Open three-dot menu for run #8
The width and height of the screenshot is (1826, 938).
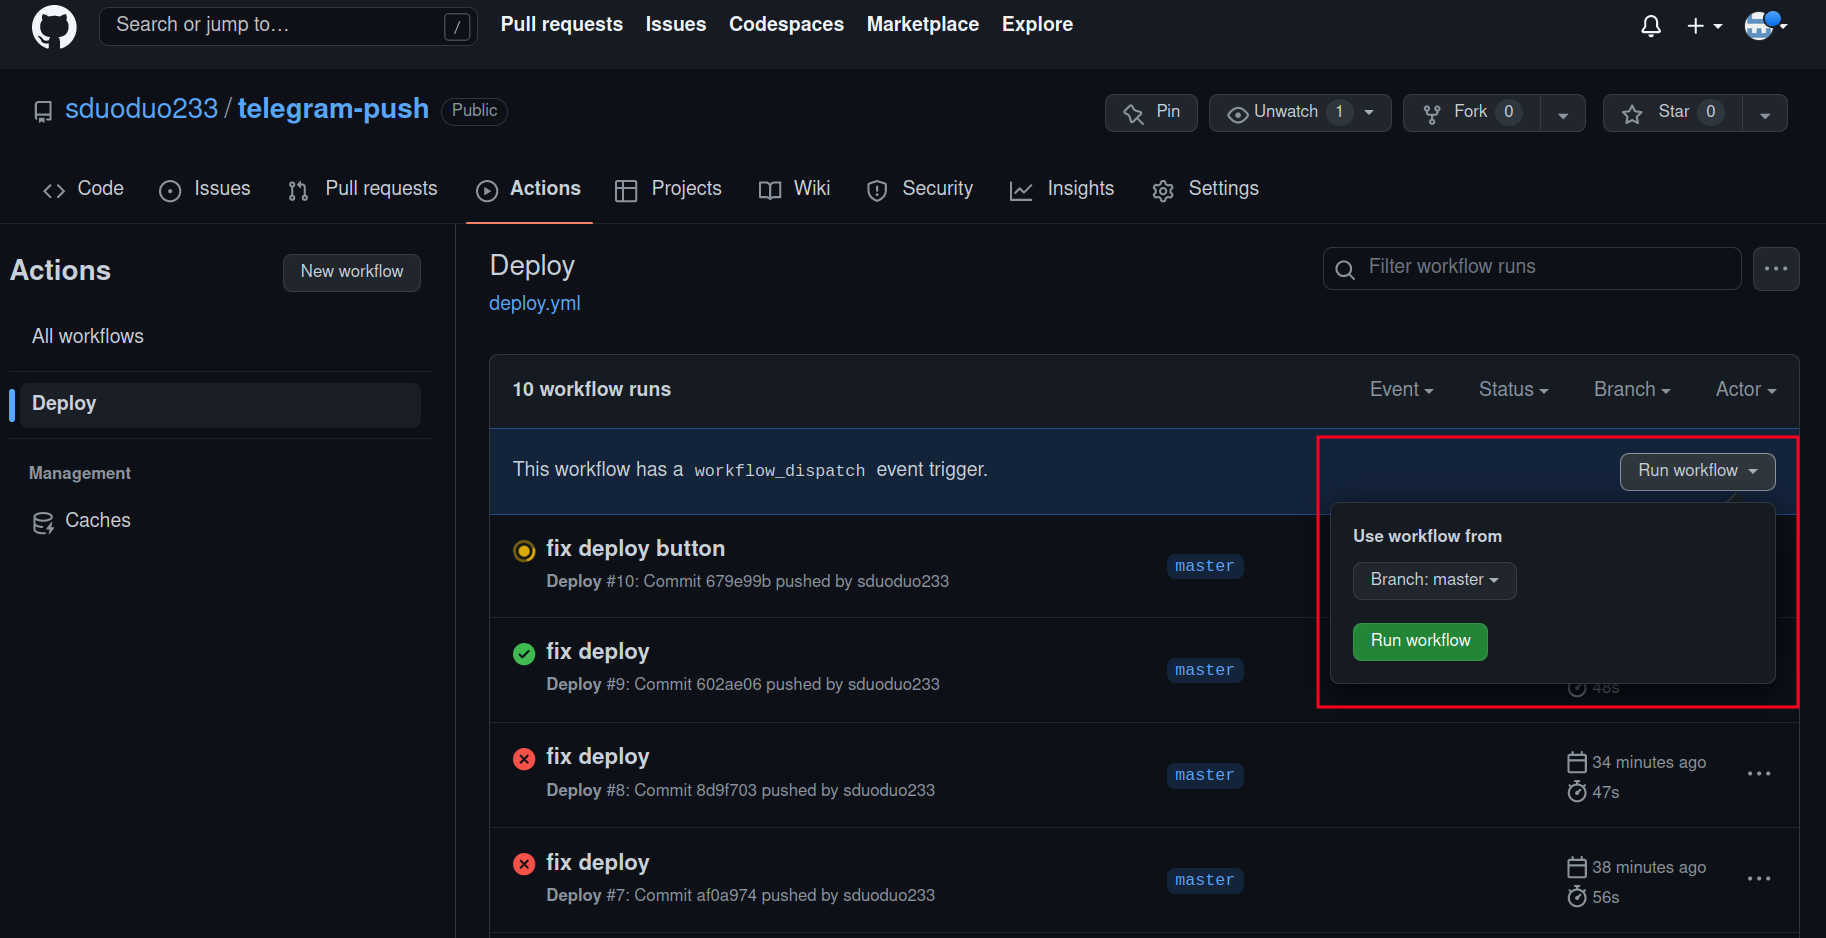point(1759,774)
